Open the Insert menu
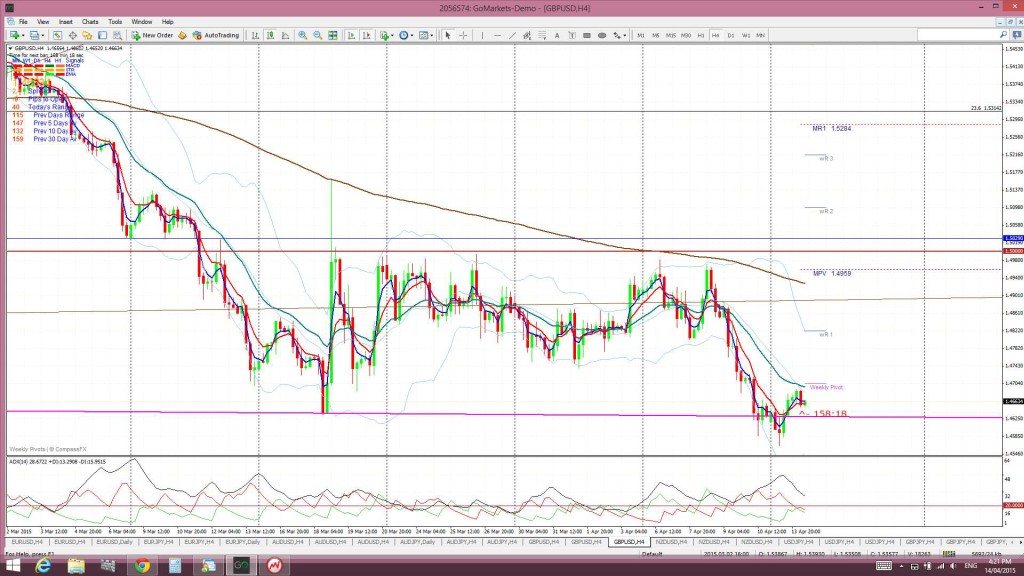The width and height of the screenshot is (1024, 576). click(65, 22)
